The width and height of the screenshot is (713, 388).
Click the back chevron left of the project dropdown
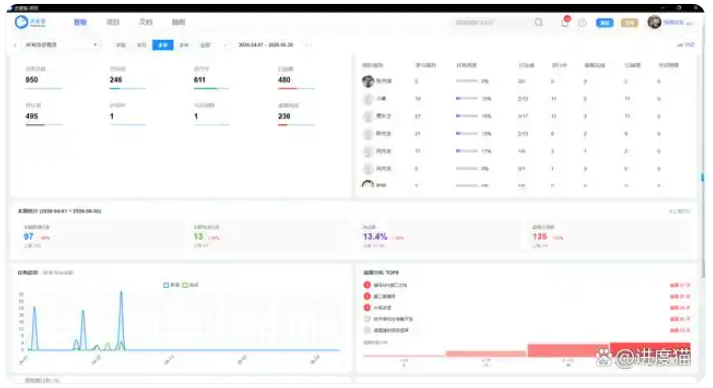tap(15, 45)
